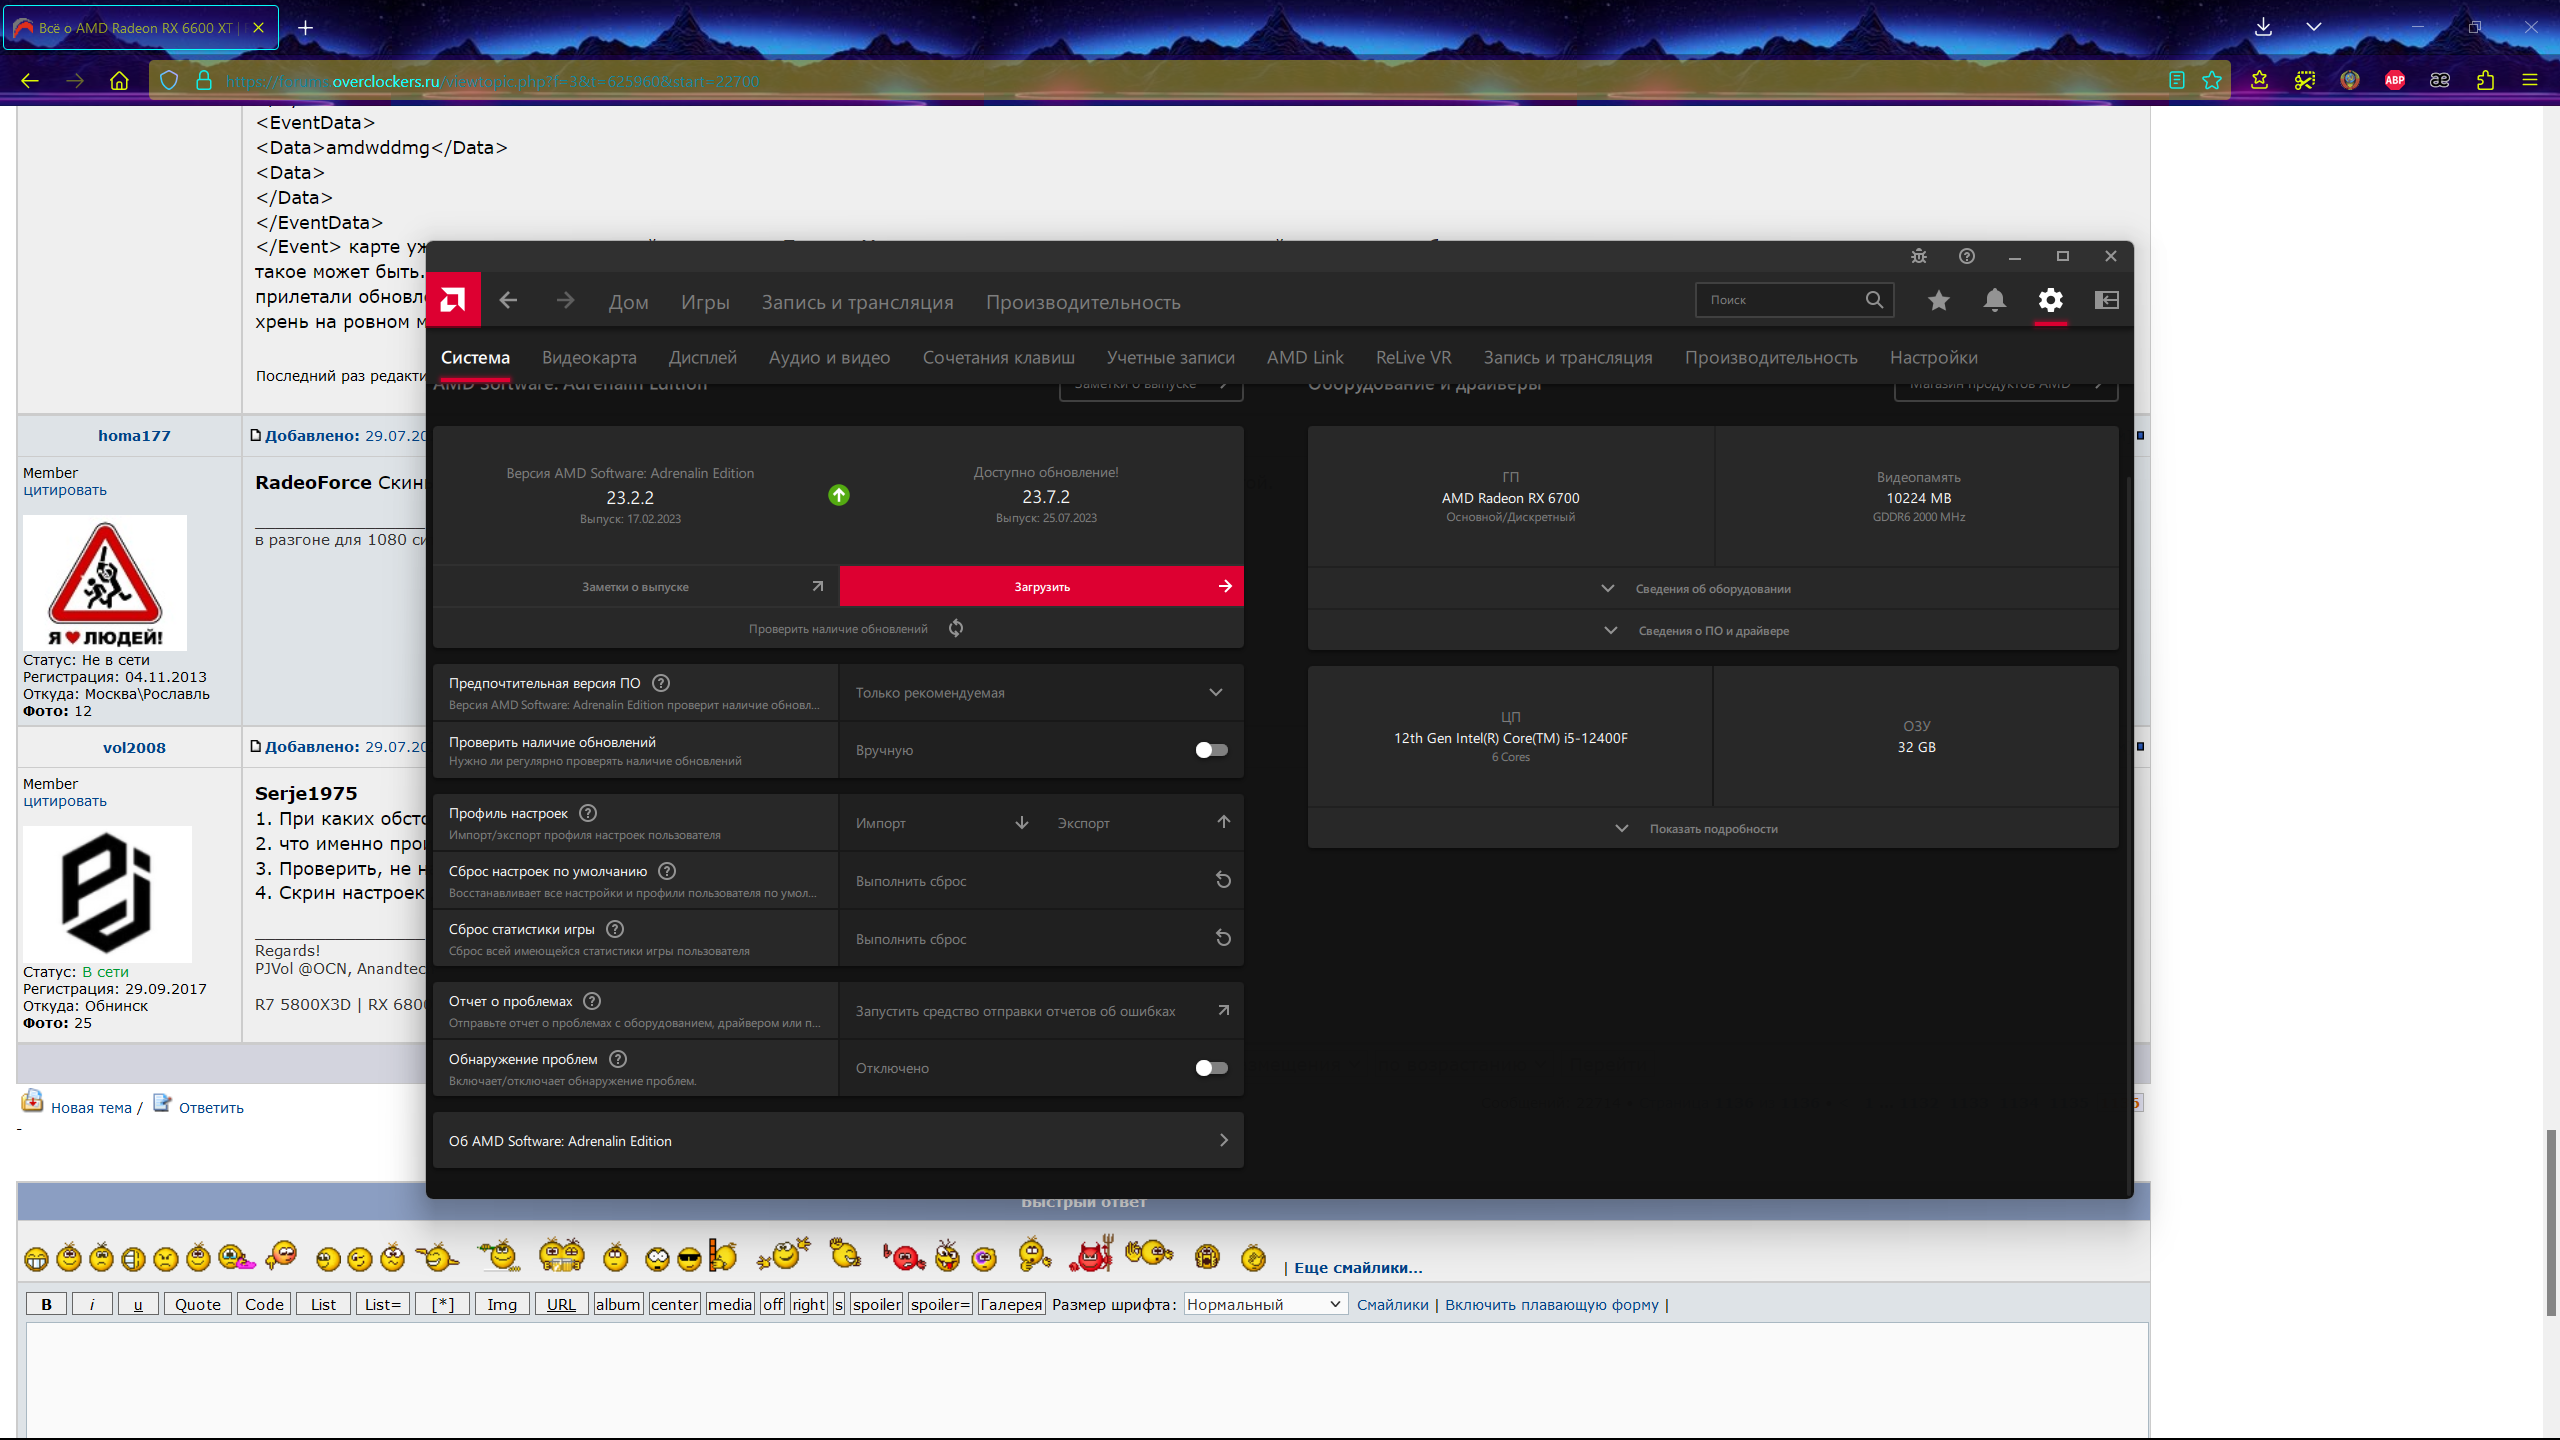This screenshot has width=2560, height=1440.
Task: Expand hardware details section
Action: click(x=1712, y=589)
